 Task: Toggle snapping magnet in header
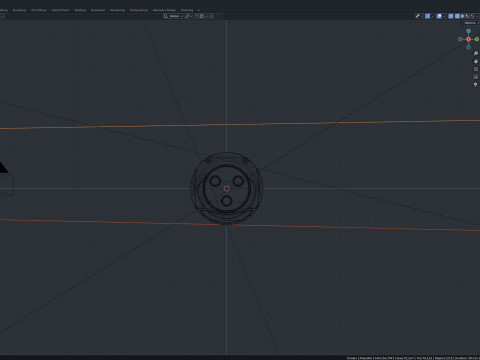coord(196,16)
